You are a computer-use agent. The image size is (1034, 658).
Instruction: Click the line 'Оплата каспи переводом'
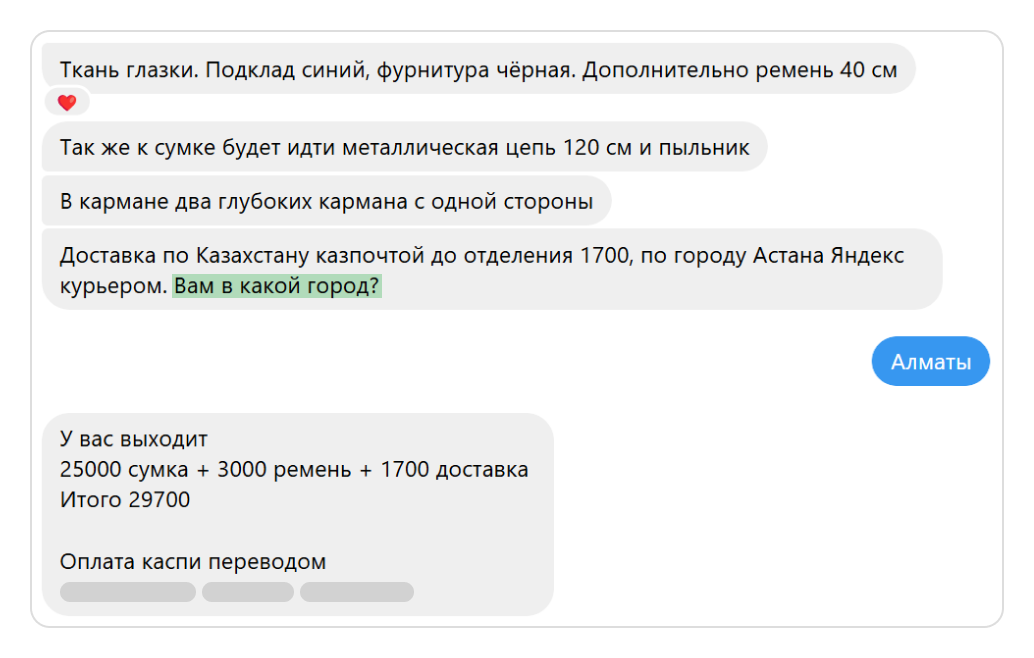193,561
